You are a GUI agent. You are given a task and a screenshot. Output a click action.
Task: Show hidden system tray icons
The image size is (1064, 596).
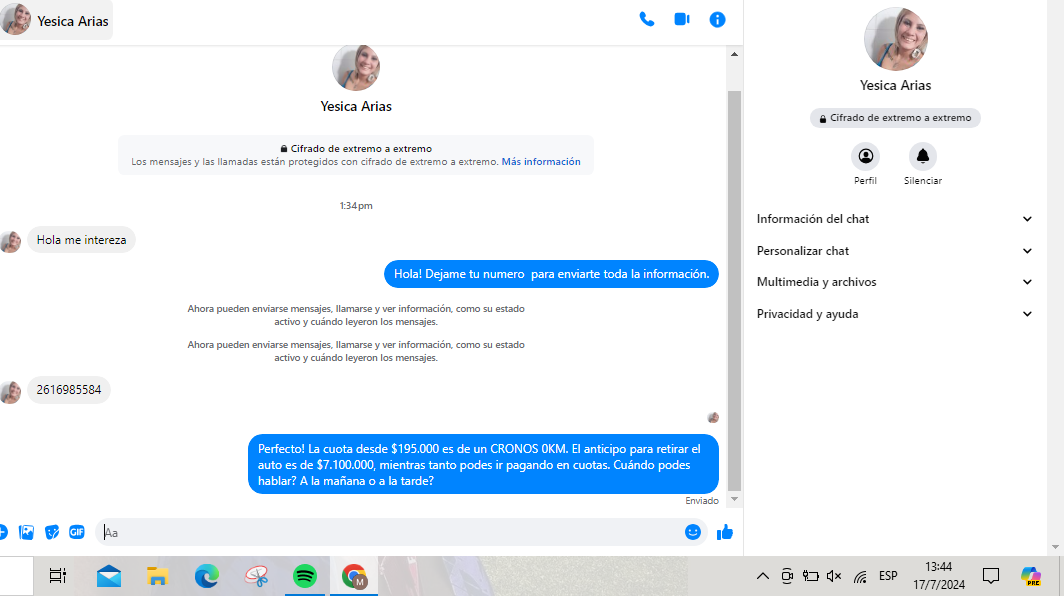(762, 576)
